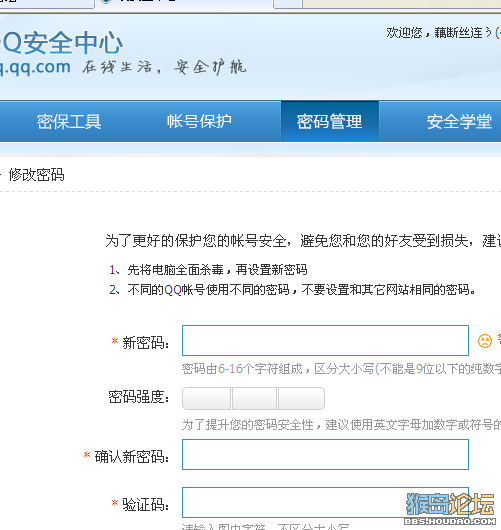Click the active browser tab at top

point(185,3)
